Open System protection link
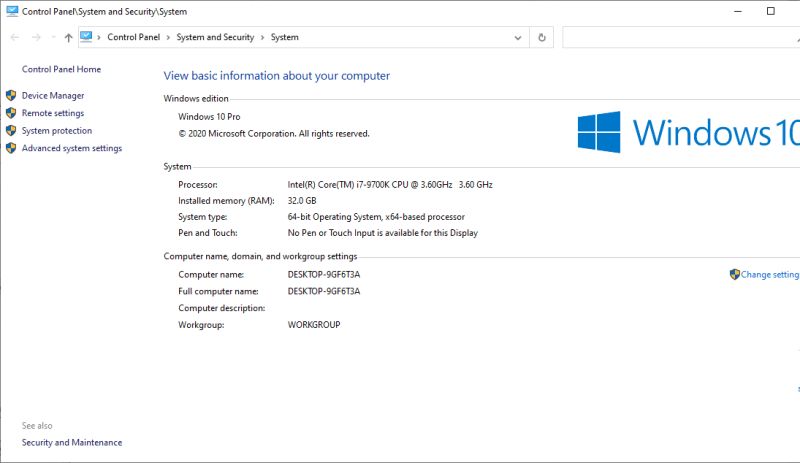The image size is (800, 463). coord(57,131)
